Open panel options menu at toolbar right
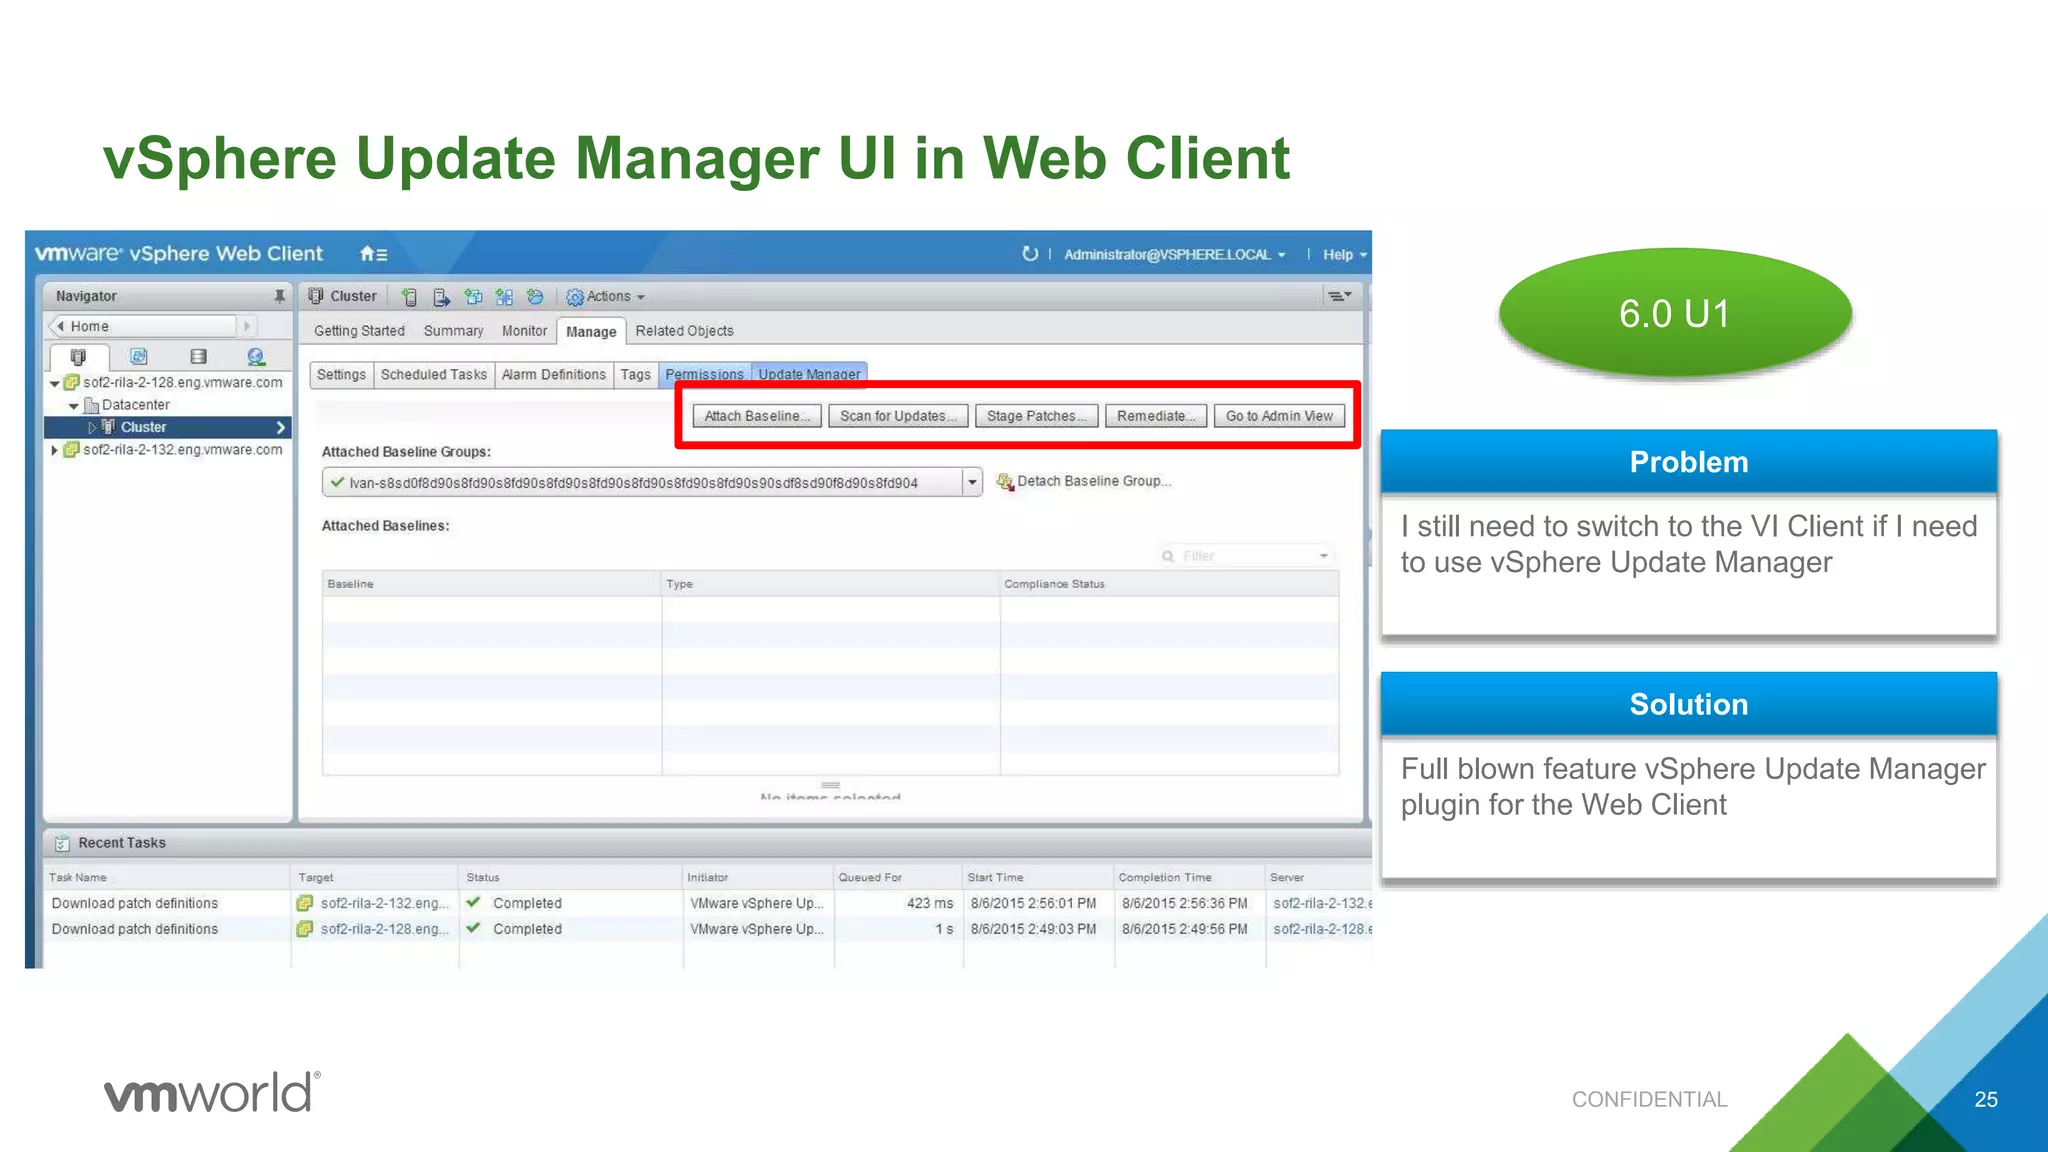 [x=1339, y=296]
